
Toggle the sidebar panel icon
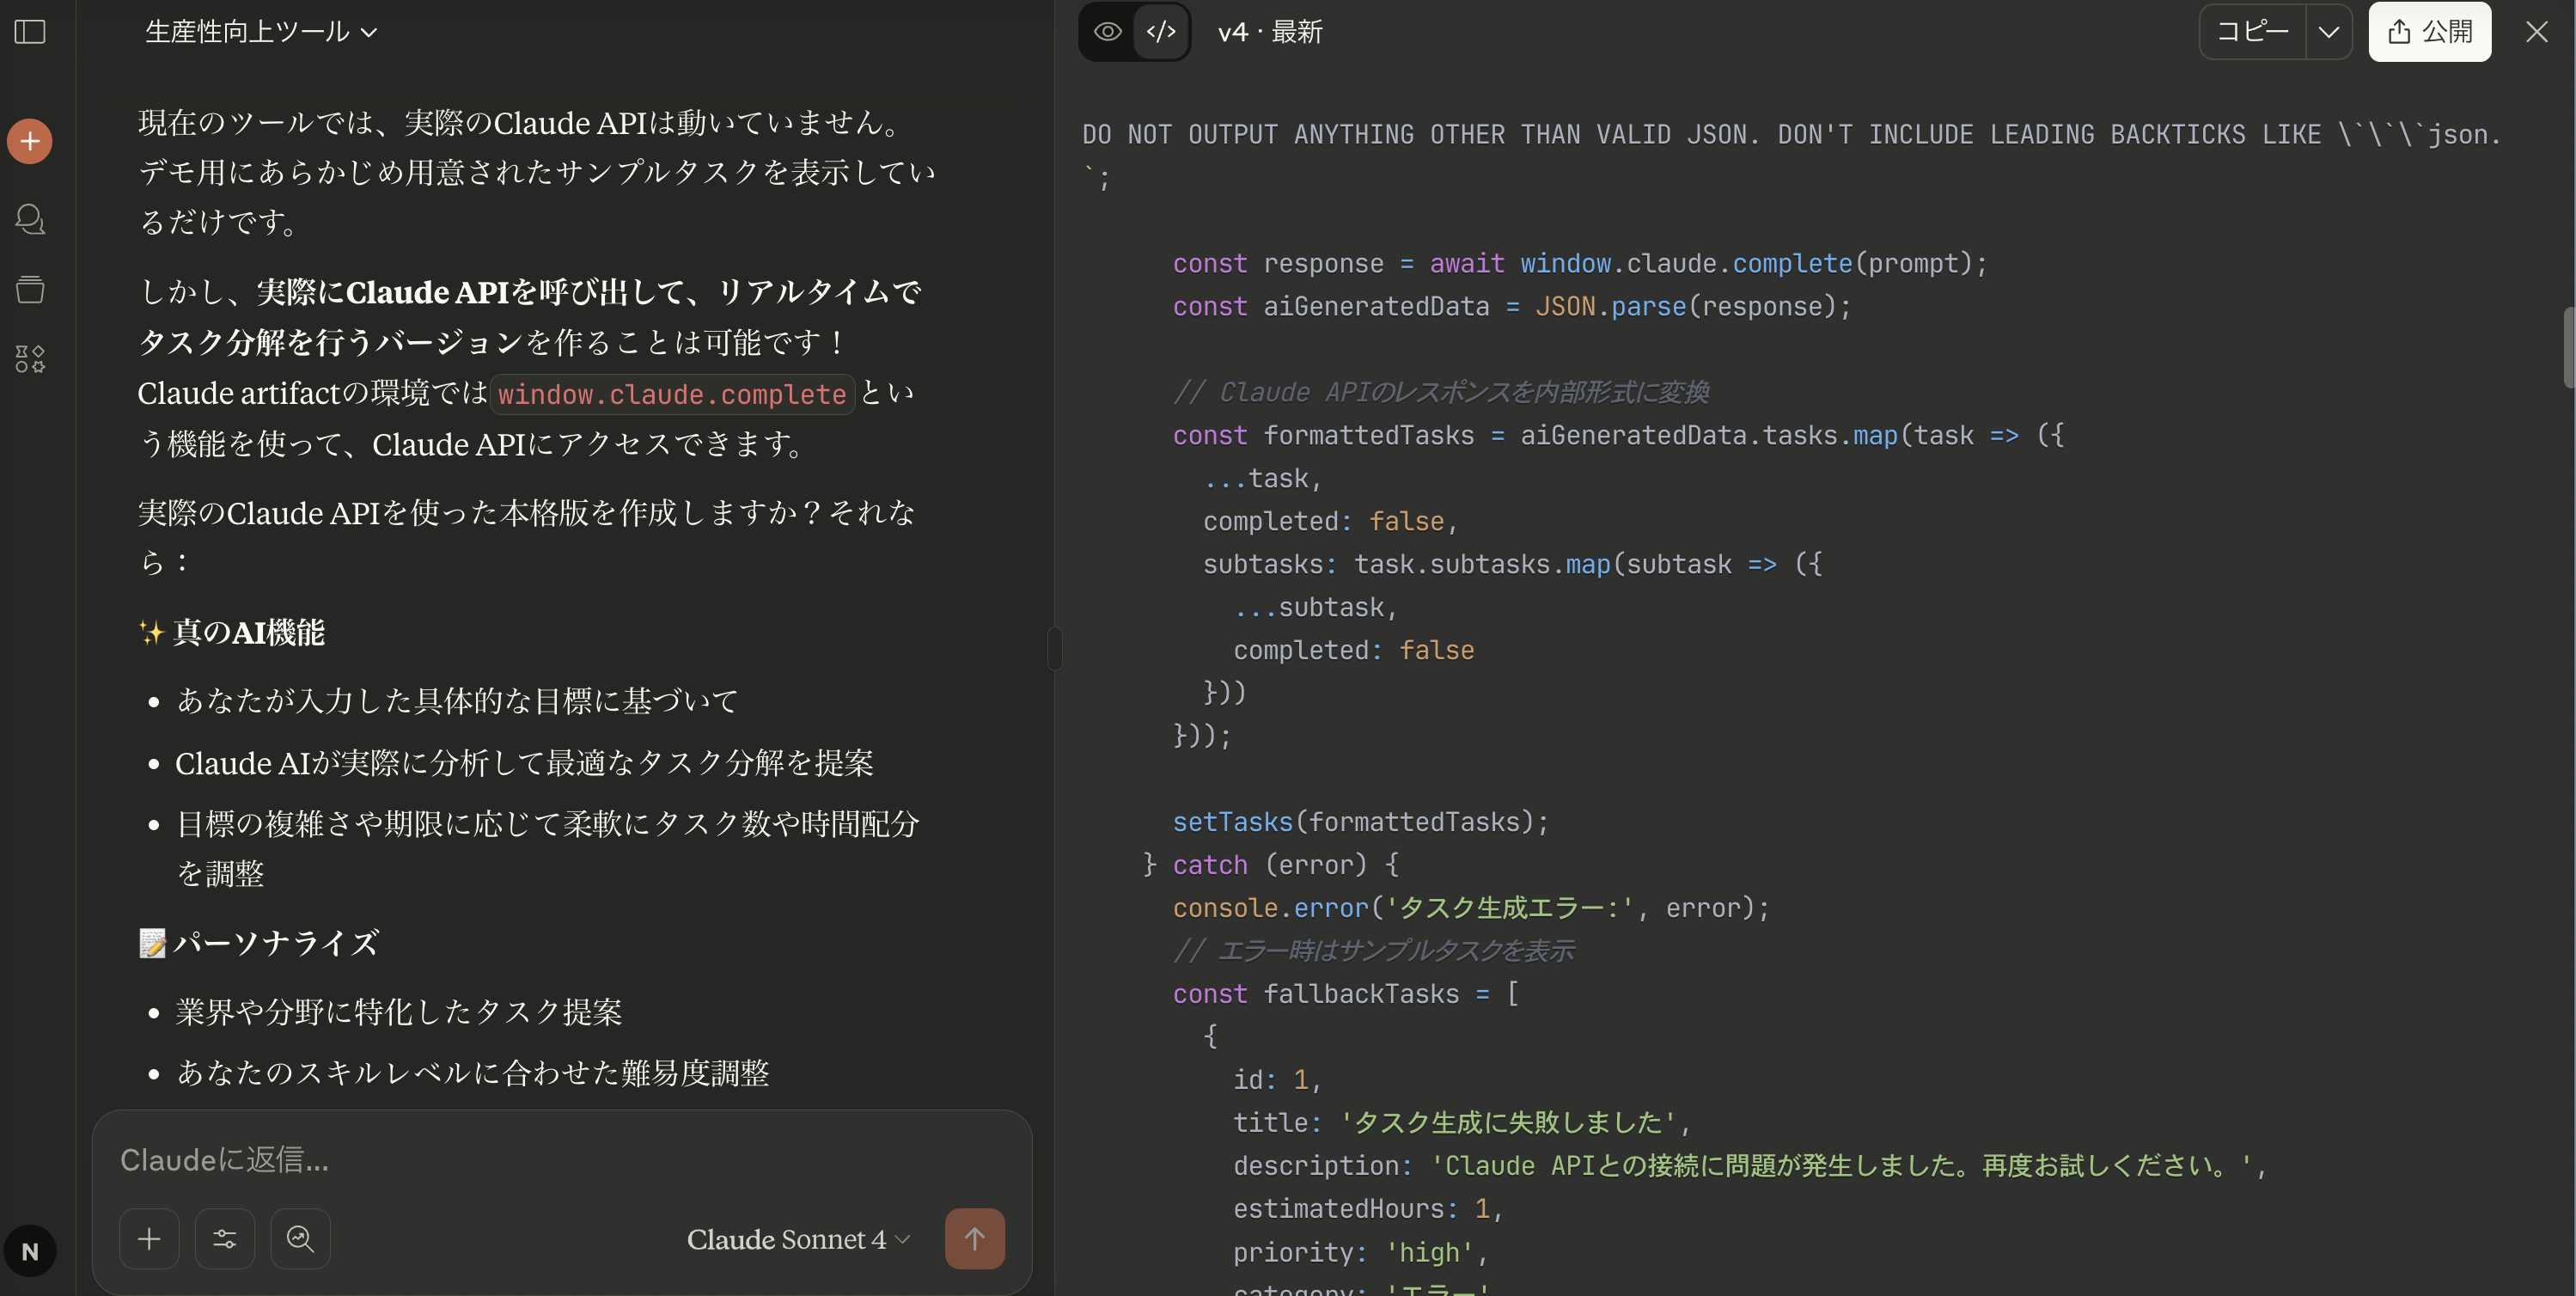[x=30, y=32]
